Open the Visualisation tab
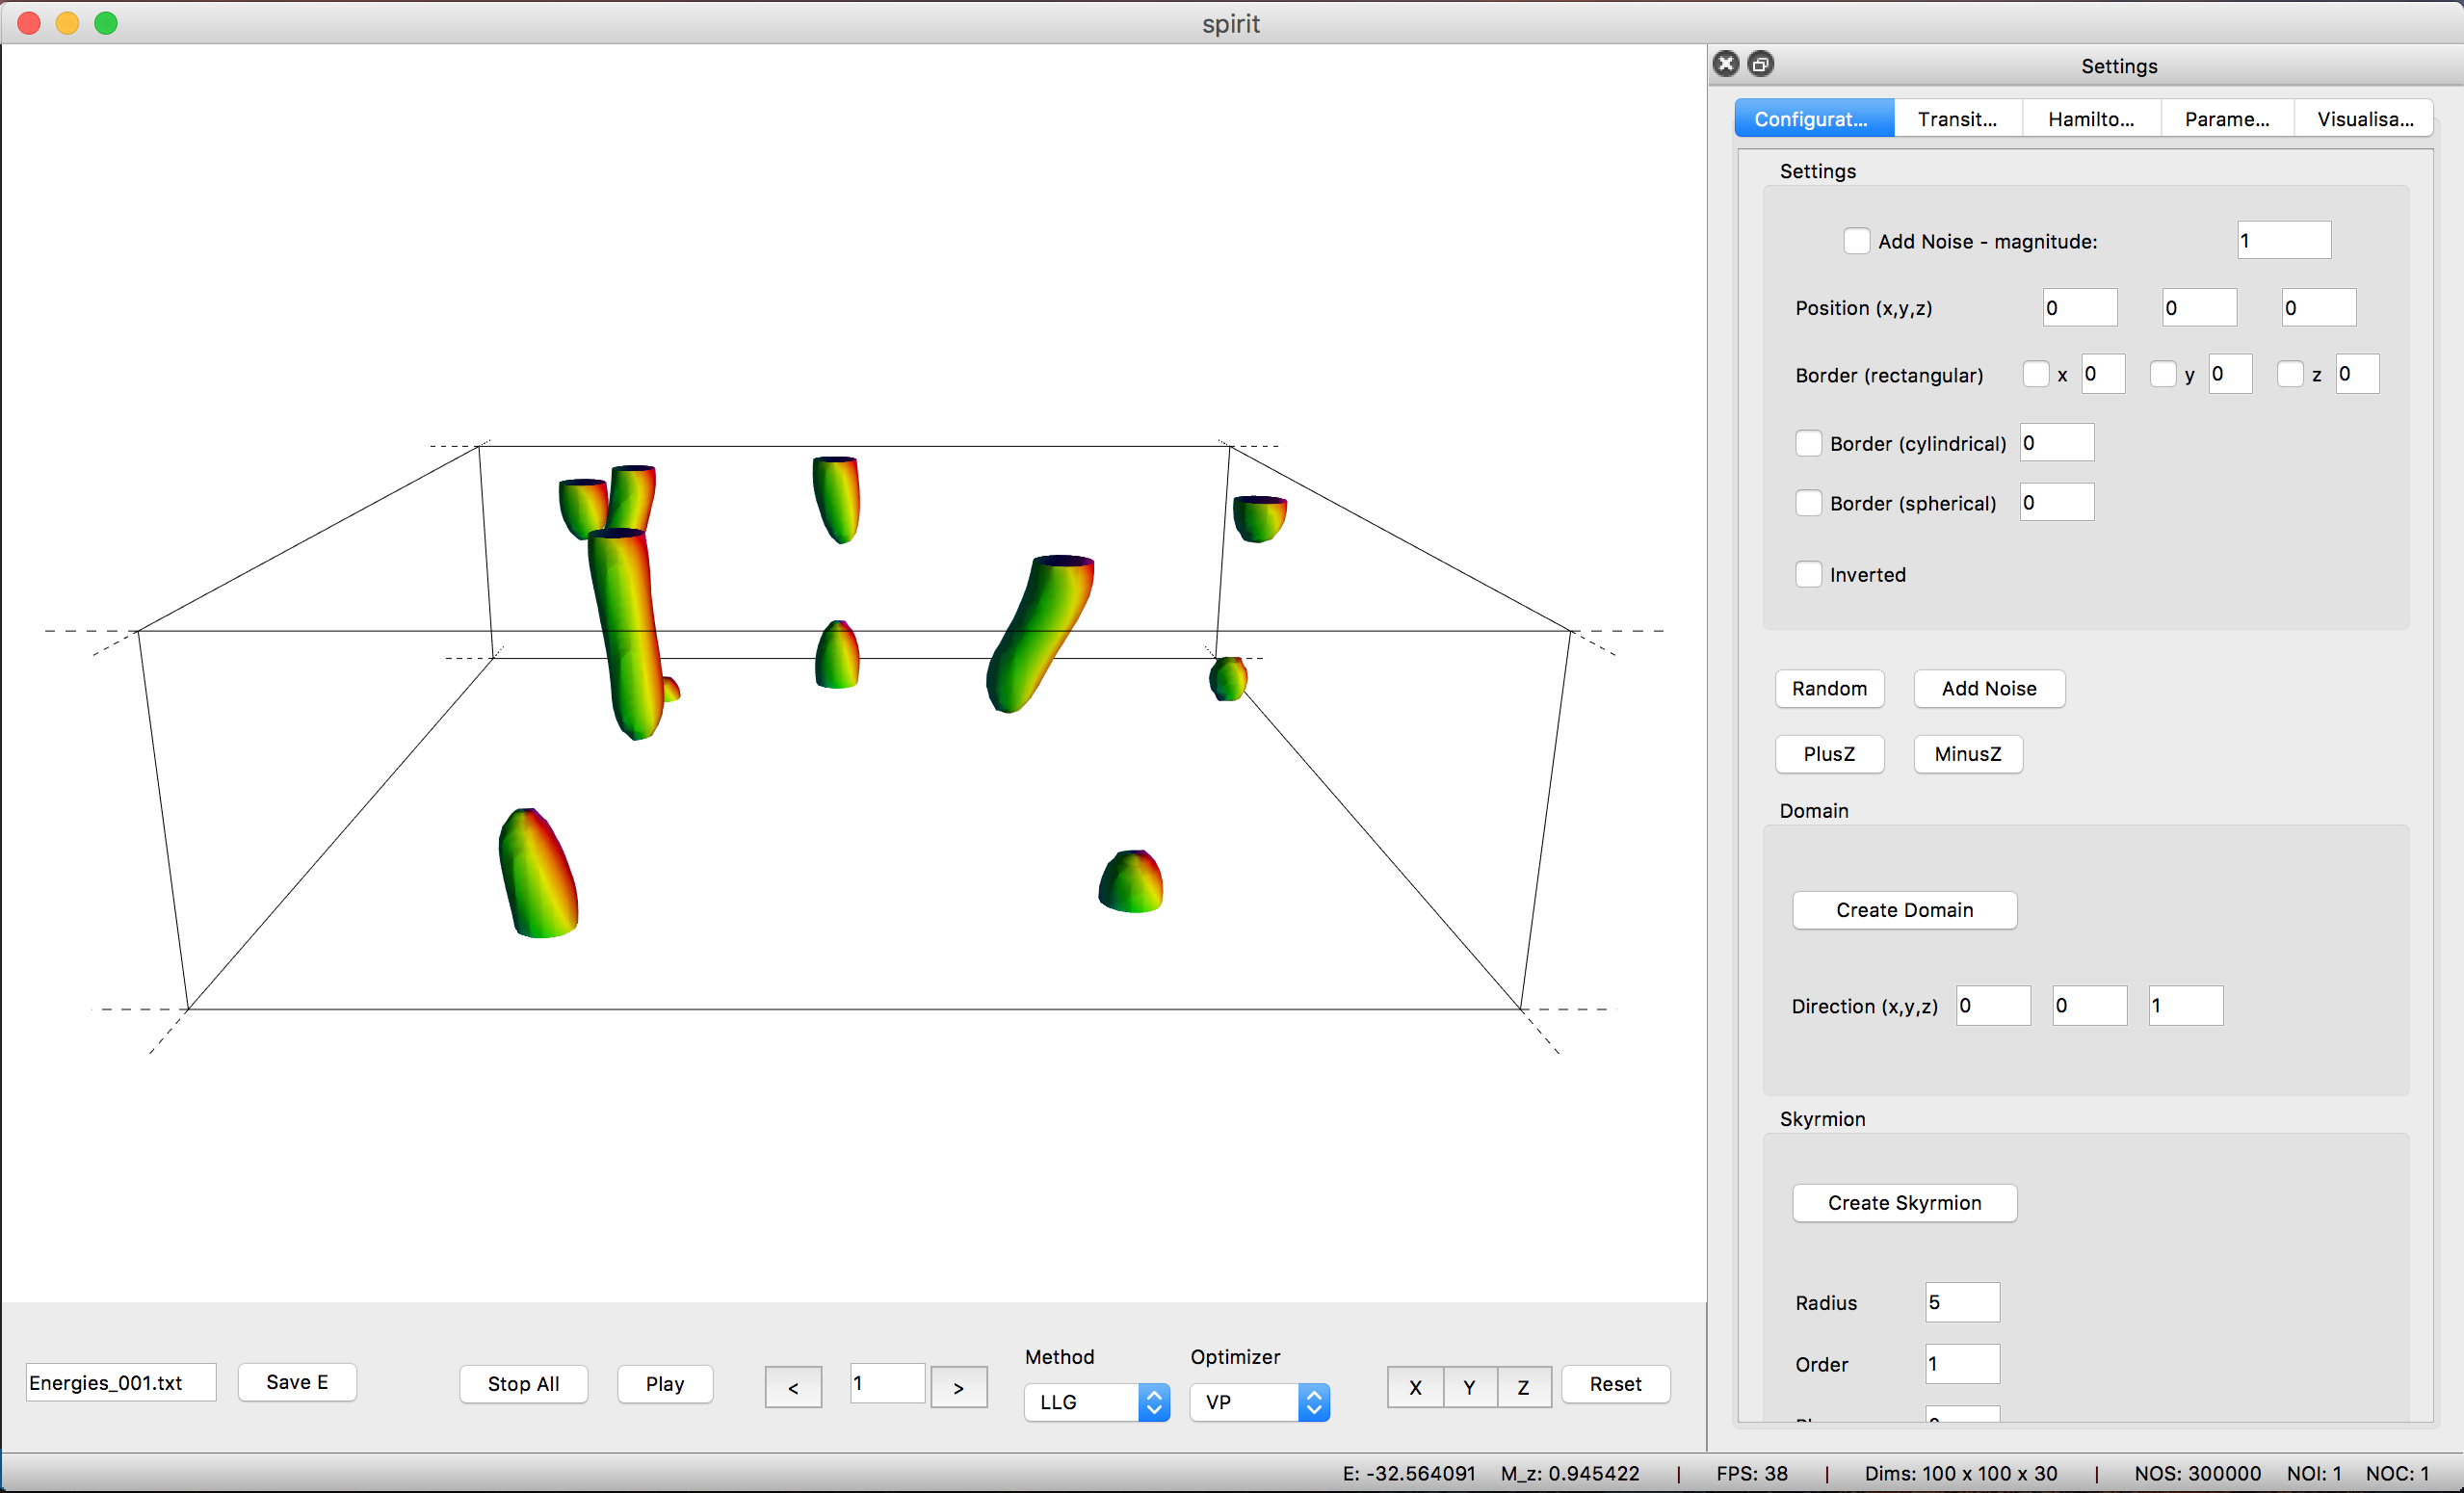2464x1493 pixels. tap(2364, 119)
